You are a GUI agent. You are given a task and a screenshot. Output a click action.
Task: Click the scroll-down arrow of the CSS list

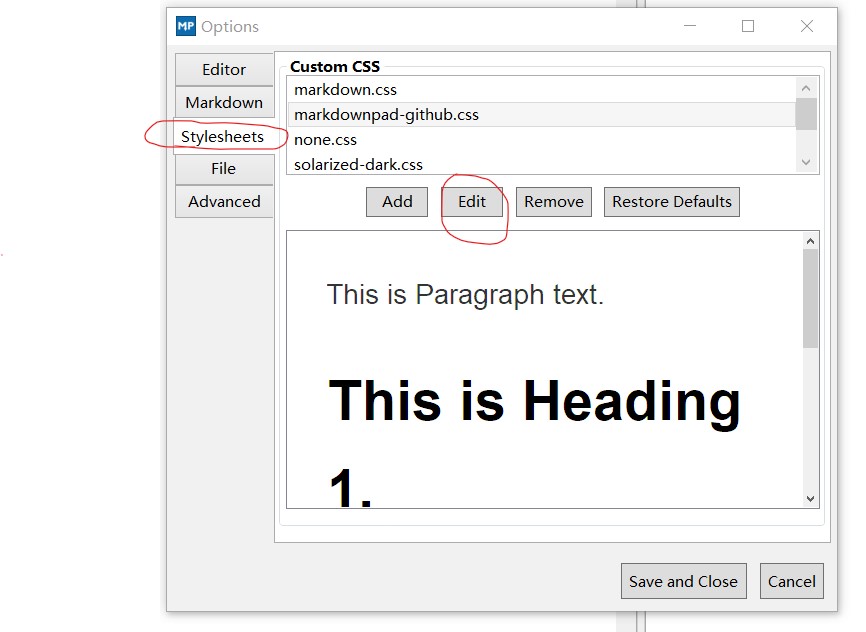tap(806, 161)
